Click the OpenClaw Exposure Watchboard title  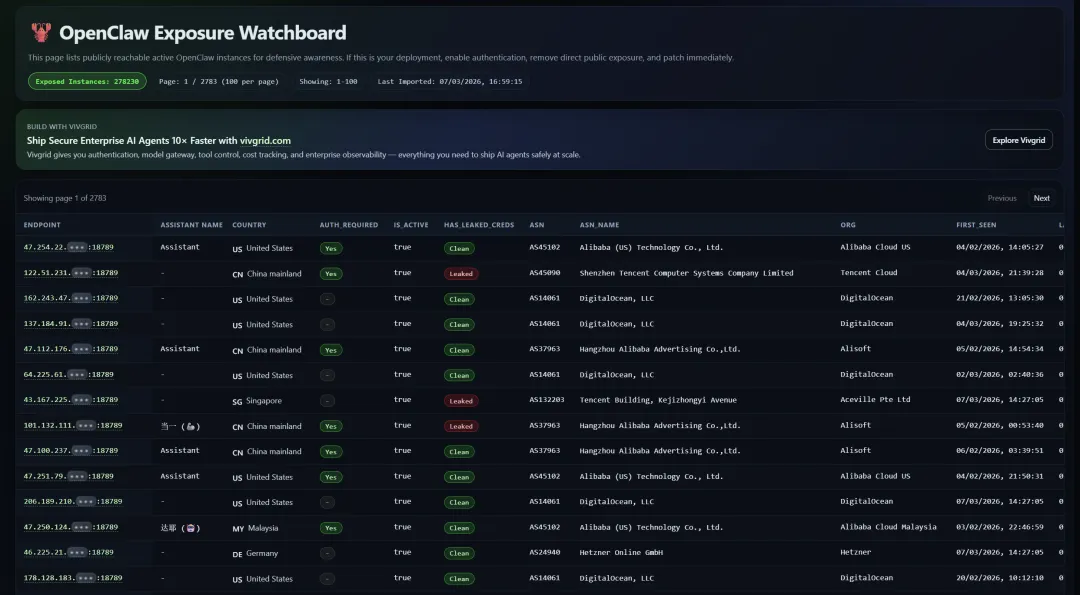202,33
